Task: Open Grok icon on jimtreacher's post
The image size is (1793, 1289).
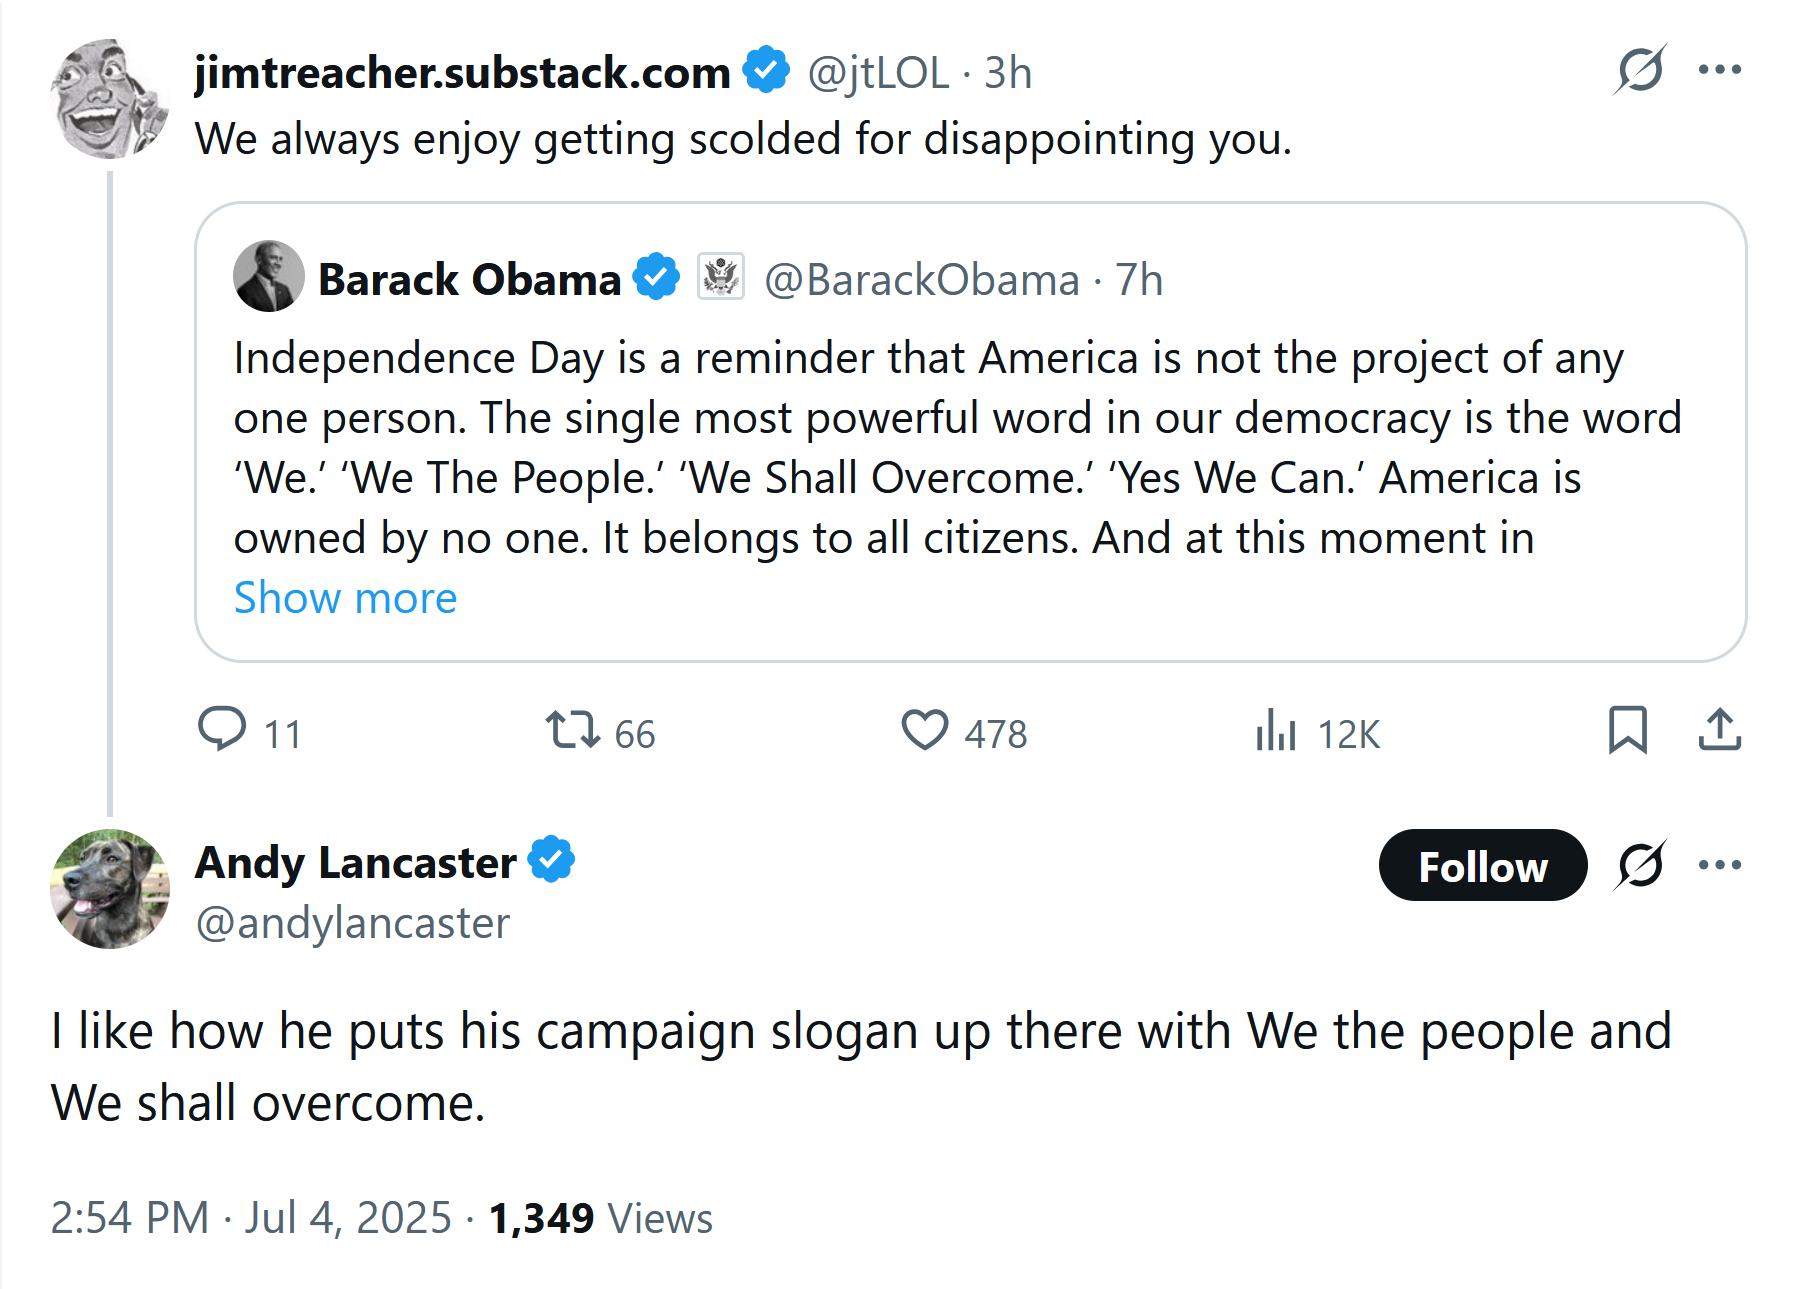Action: 1640,70
